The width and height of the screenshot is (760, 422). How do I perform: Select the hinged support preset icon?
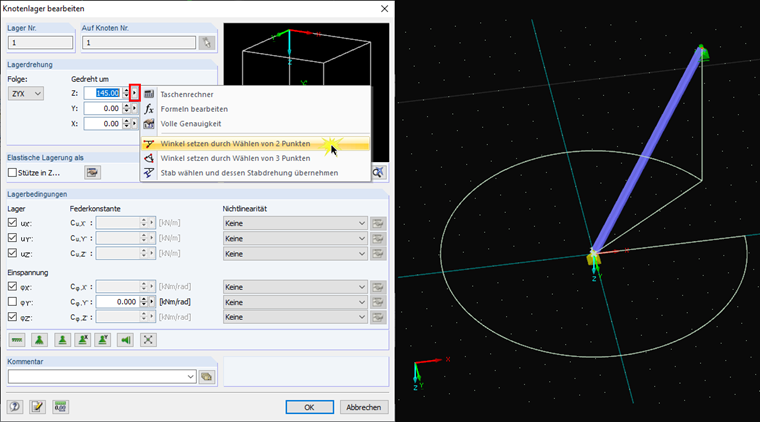[39, 340]
